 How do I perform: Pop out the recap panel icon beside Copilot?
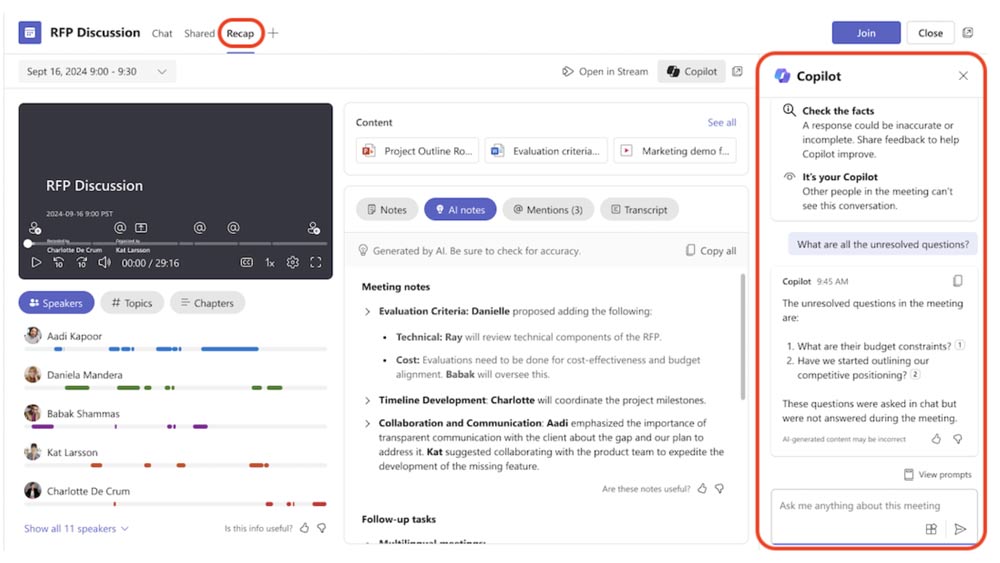pyautogui.click(x=737, y=71)
